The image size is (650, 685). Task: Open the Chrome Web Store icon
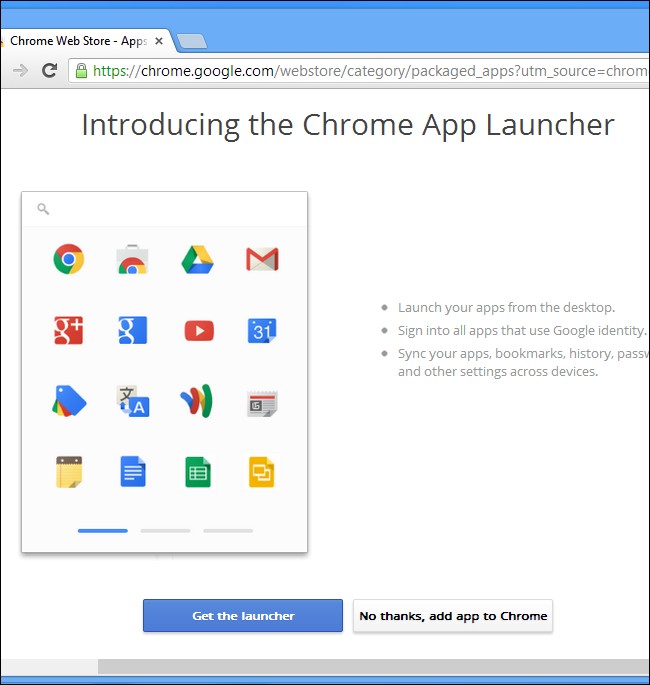tap(132, 259)
